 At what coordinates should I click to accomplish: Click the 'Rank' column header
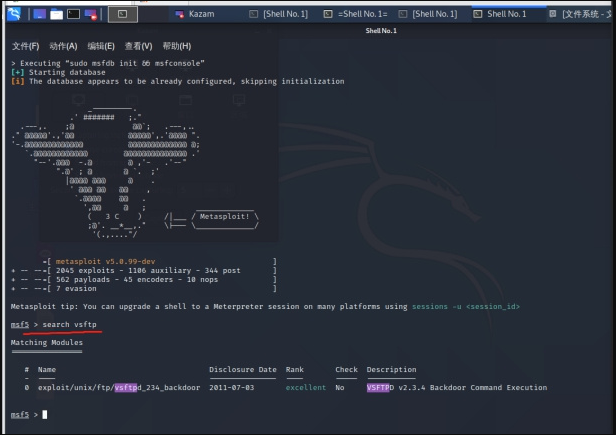coord(295,370)
